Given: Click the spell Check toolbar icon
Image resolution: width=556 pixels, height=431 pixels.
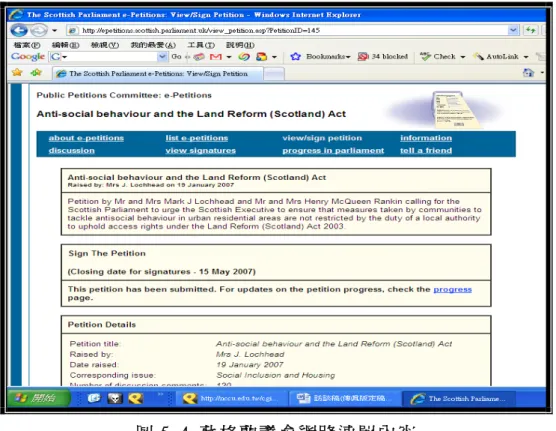Looking at the screenshot, I should point(425,56).
